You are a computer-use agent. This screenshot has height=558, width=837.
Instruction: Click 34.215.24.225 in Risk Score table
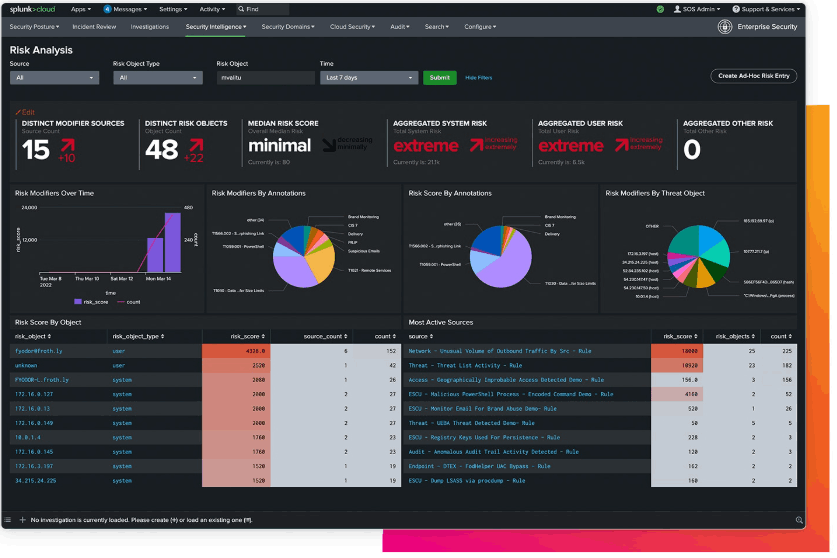pyautogui.click(x=35, y=481)
